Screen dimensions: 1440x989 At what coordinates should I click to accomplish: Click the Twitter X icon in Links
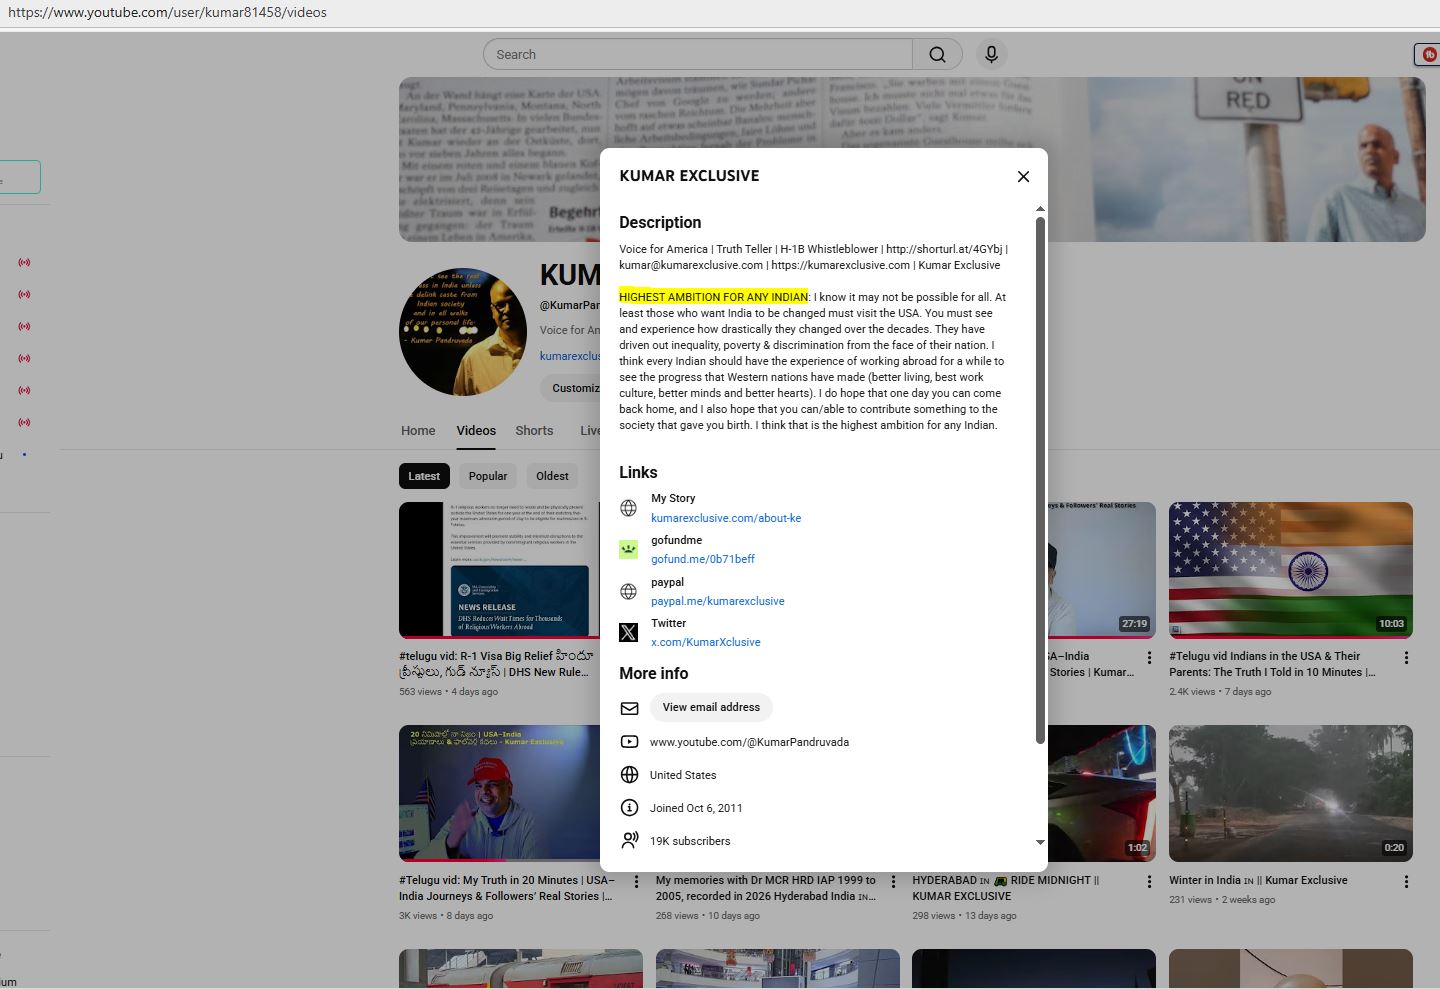click(x=628, y=632)
